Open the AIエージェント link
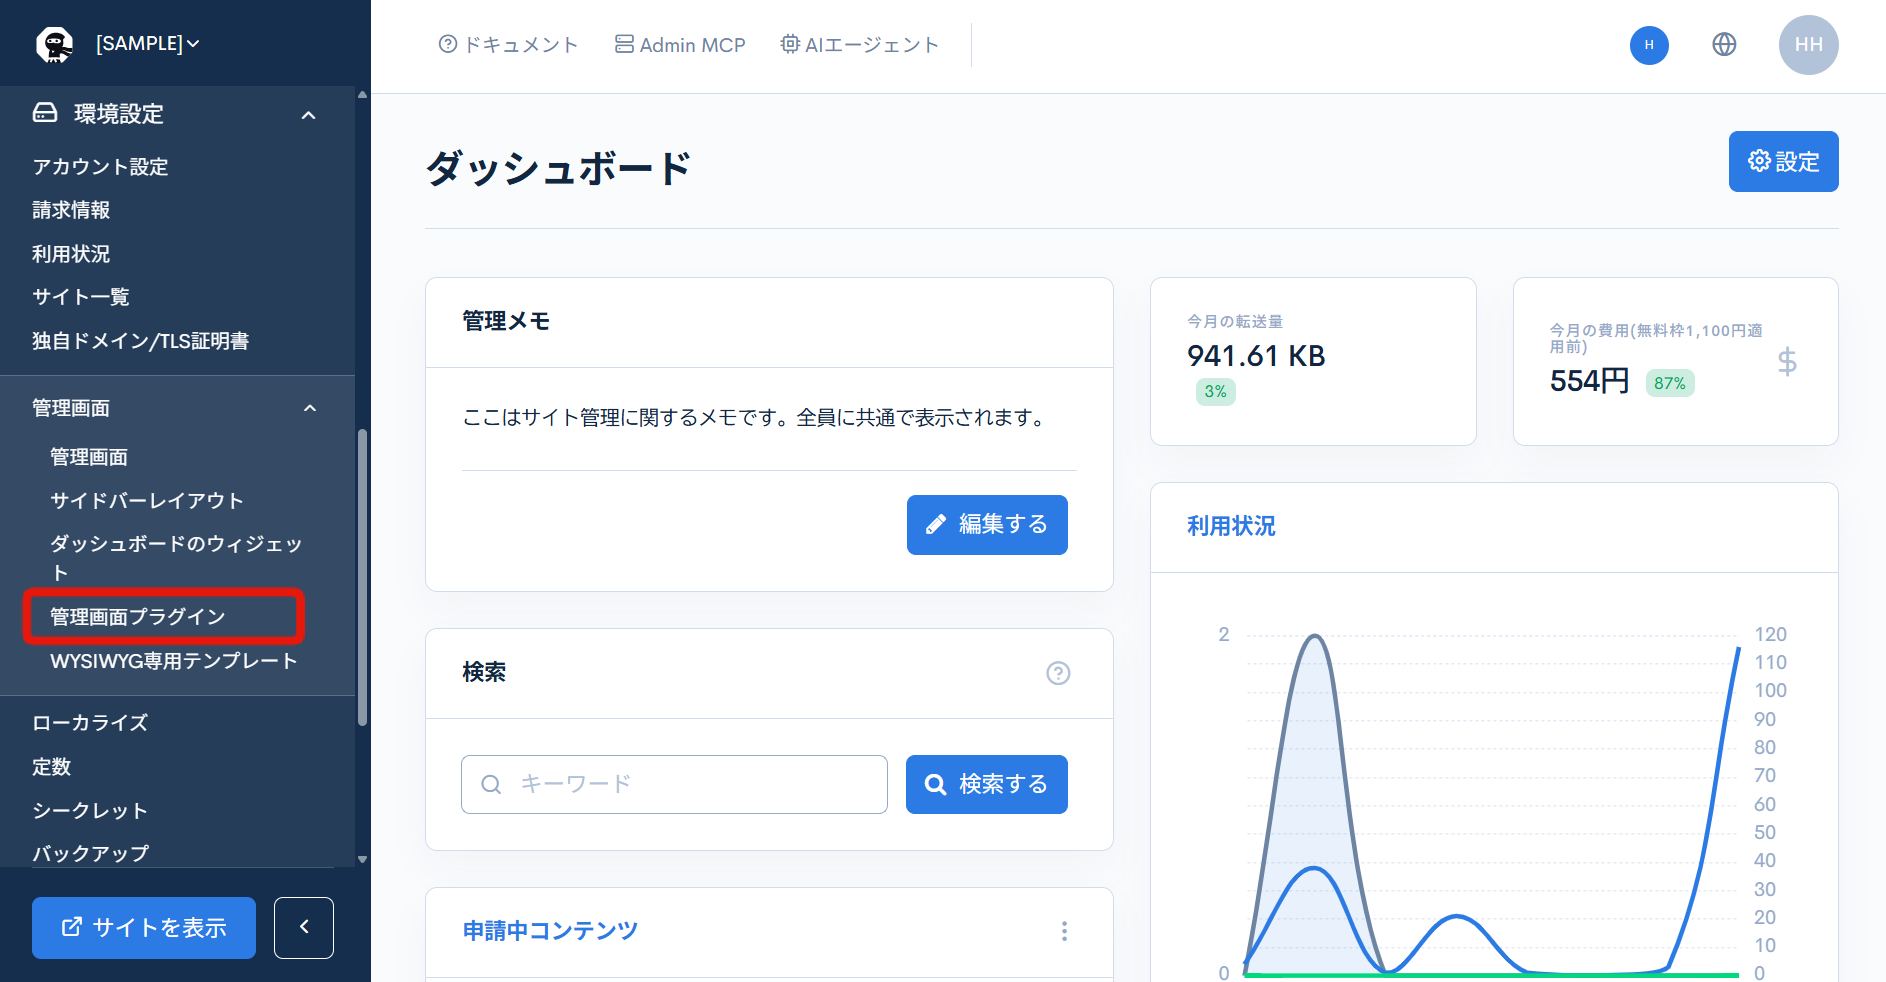 click(x=859, y=45)
